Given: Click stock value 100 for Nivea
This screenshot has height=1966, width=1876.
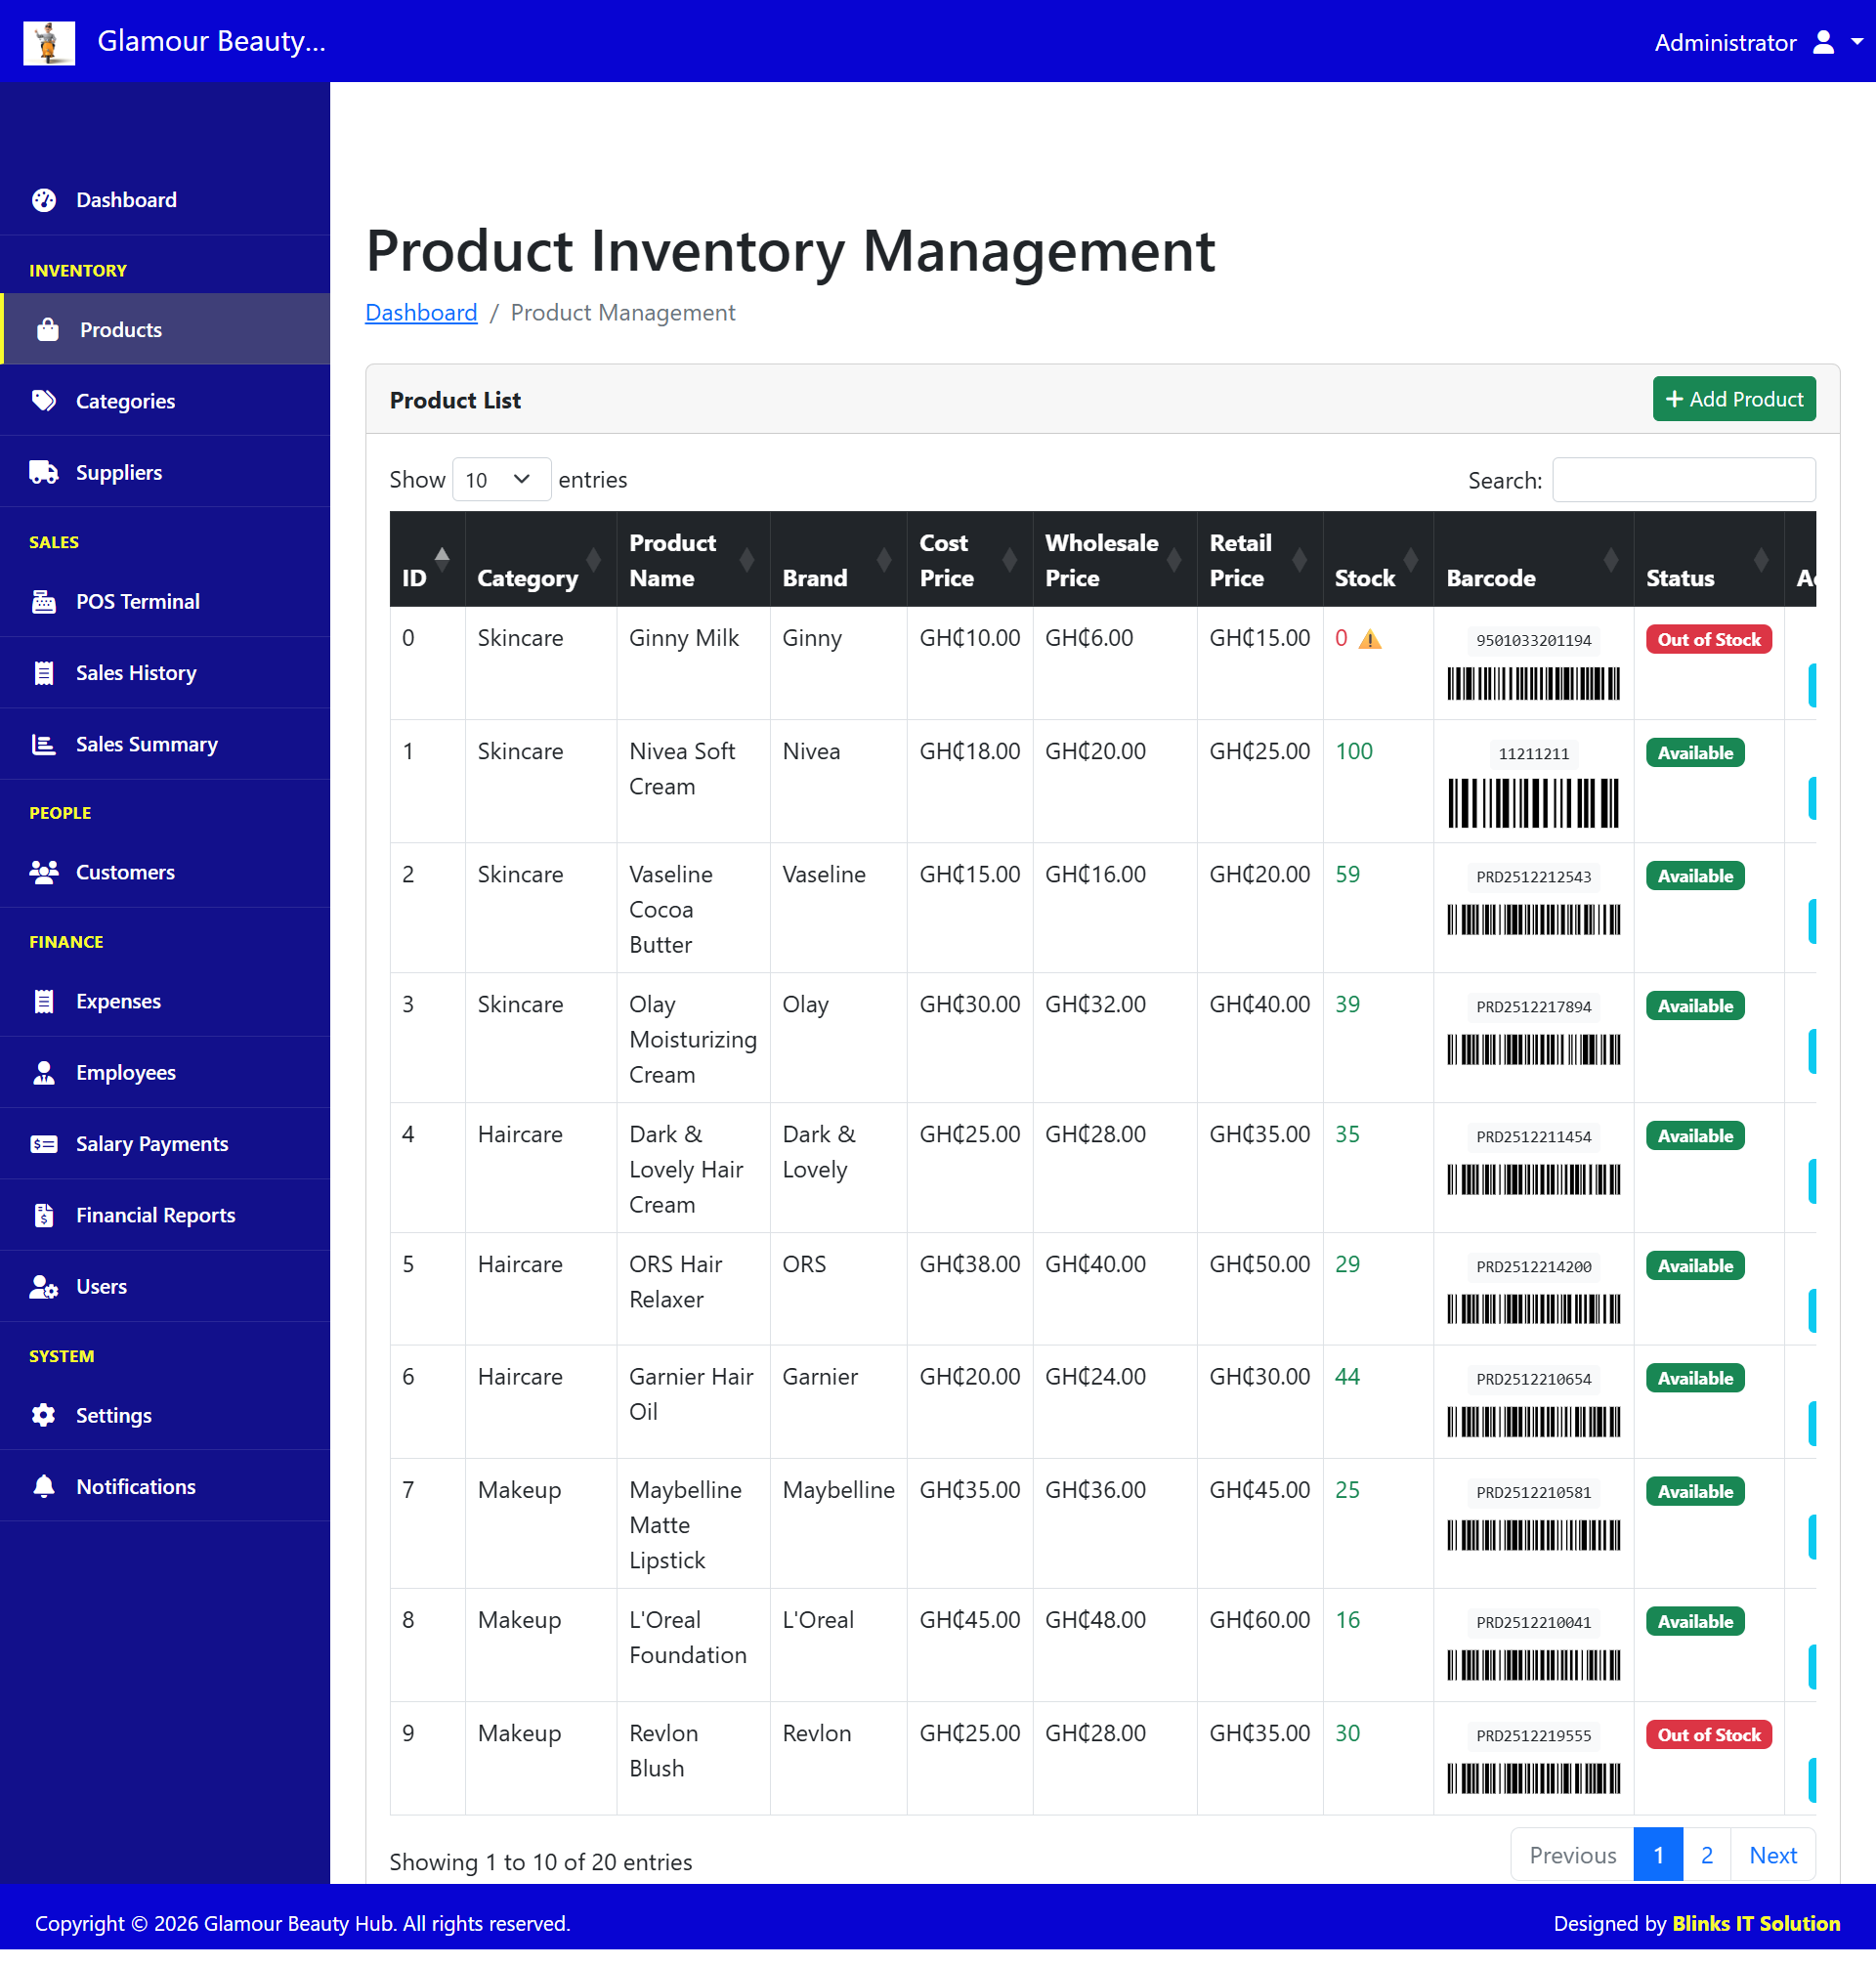Looking at the screenshot, I should point(1354,751).
